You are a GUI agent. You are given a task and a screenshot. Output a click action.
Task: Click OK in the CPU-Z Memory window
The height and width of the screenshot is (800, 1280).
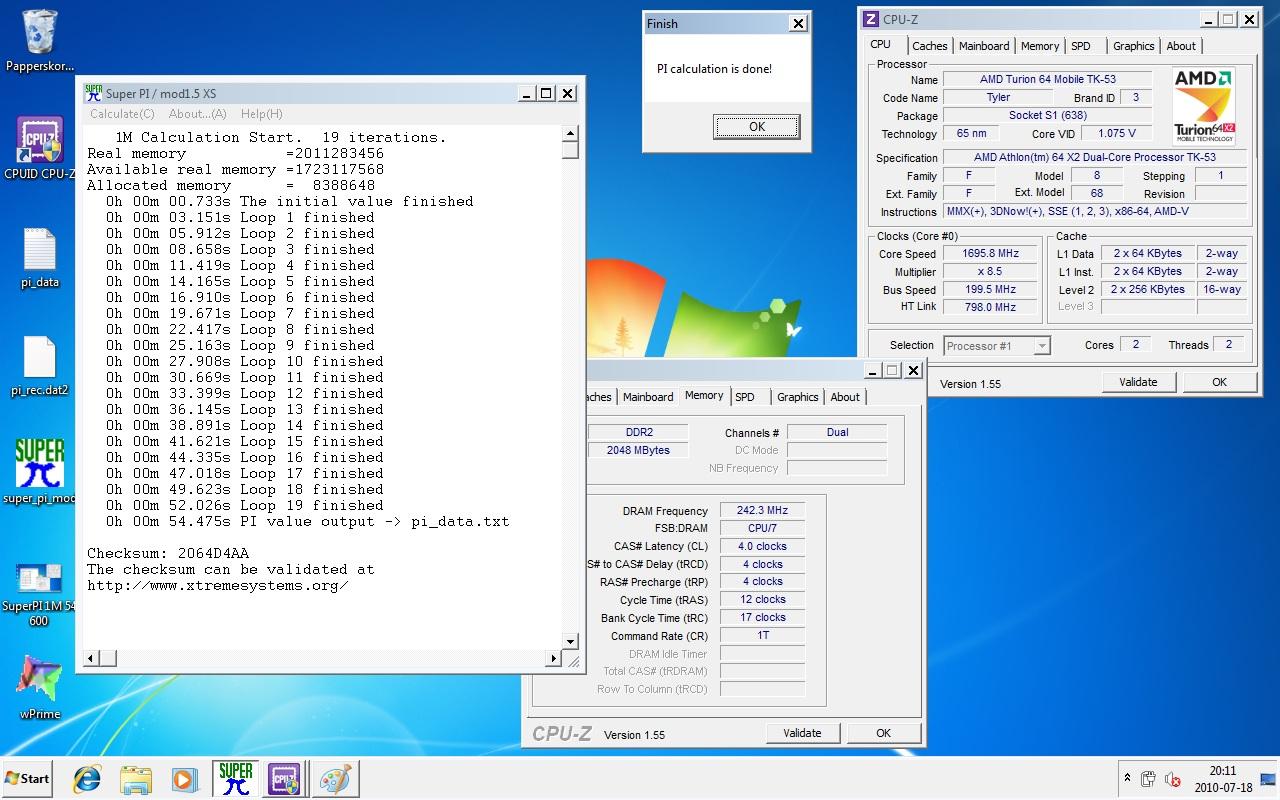pyautogui.click(x=883, y=733)
